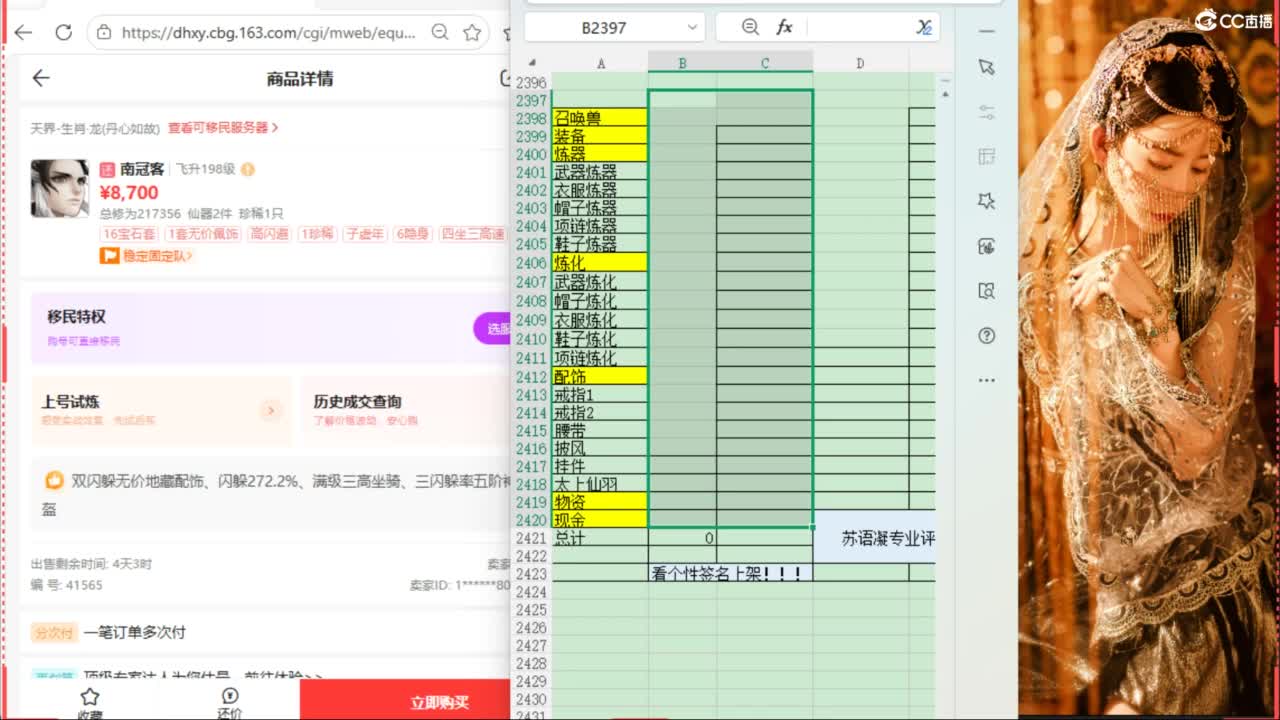Open the 稳定固定队 link
The width and height of the screenshot is (1280, 720).
158,256
